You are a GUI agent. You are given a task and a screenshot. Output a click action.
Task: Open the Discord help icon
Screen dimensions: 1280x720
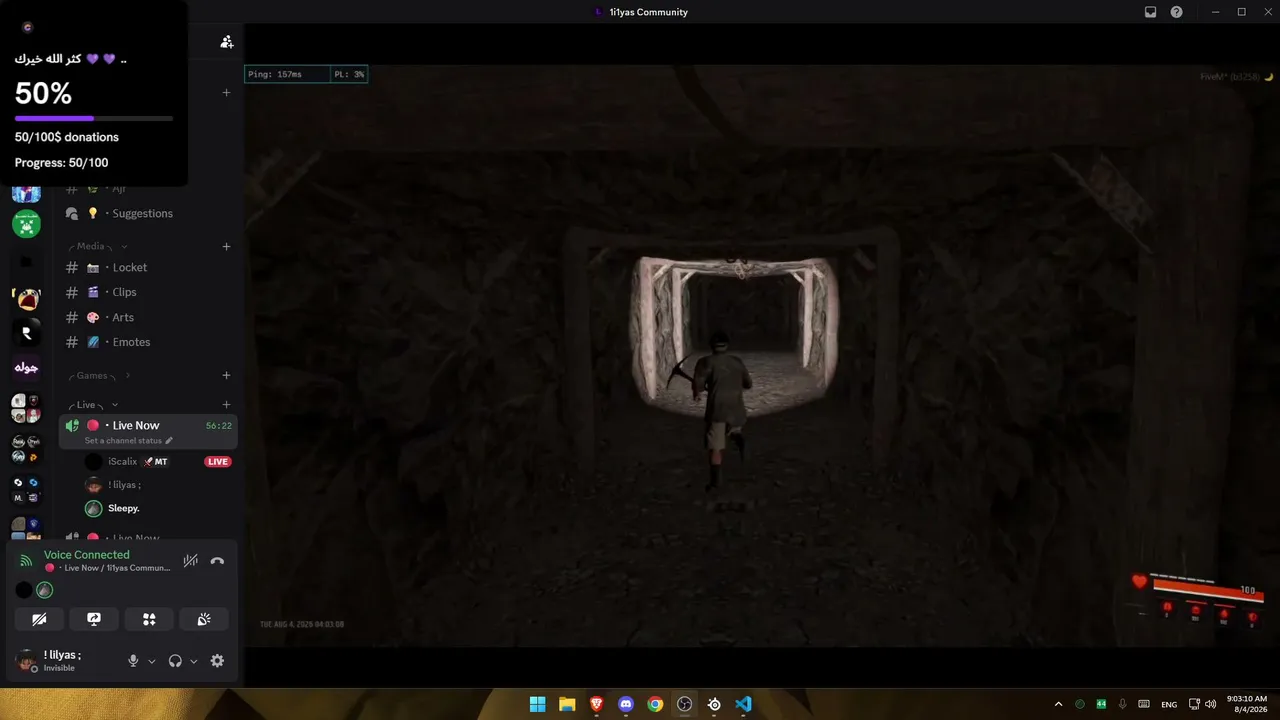coord(1176,12)
